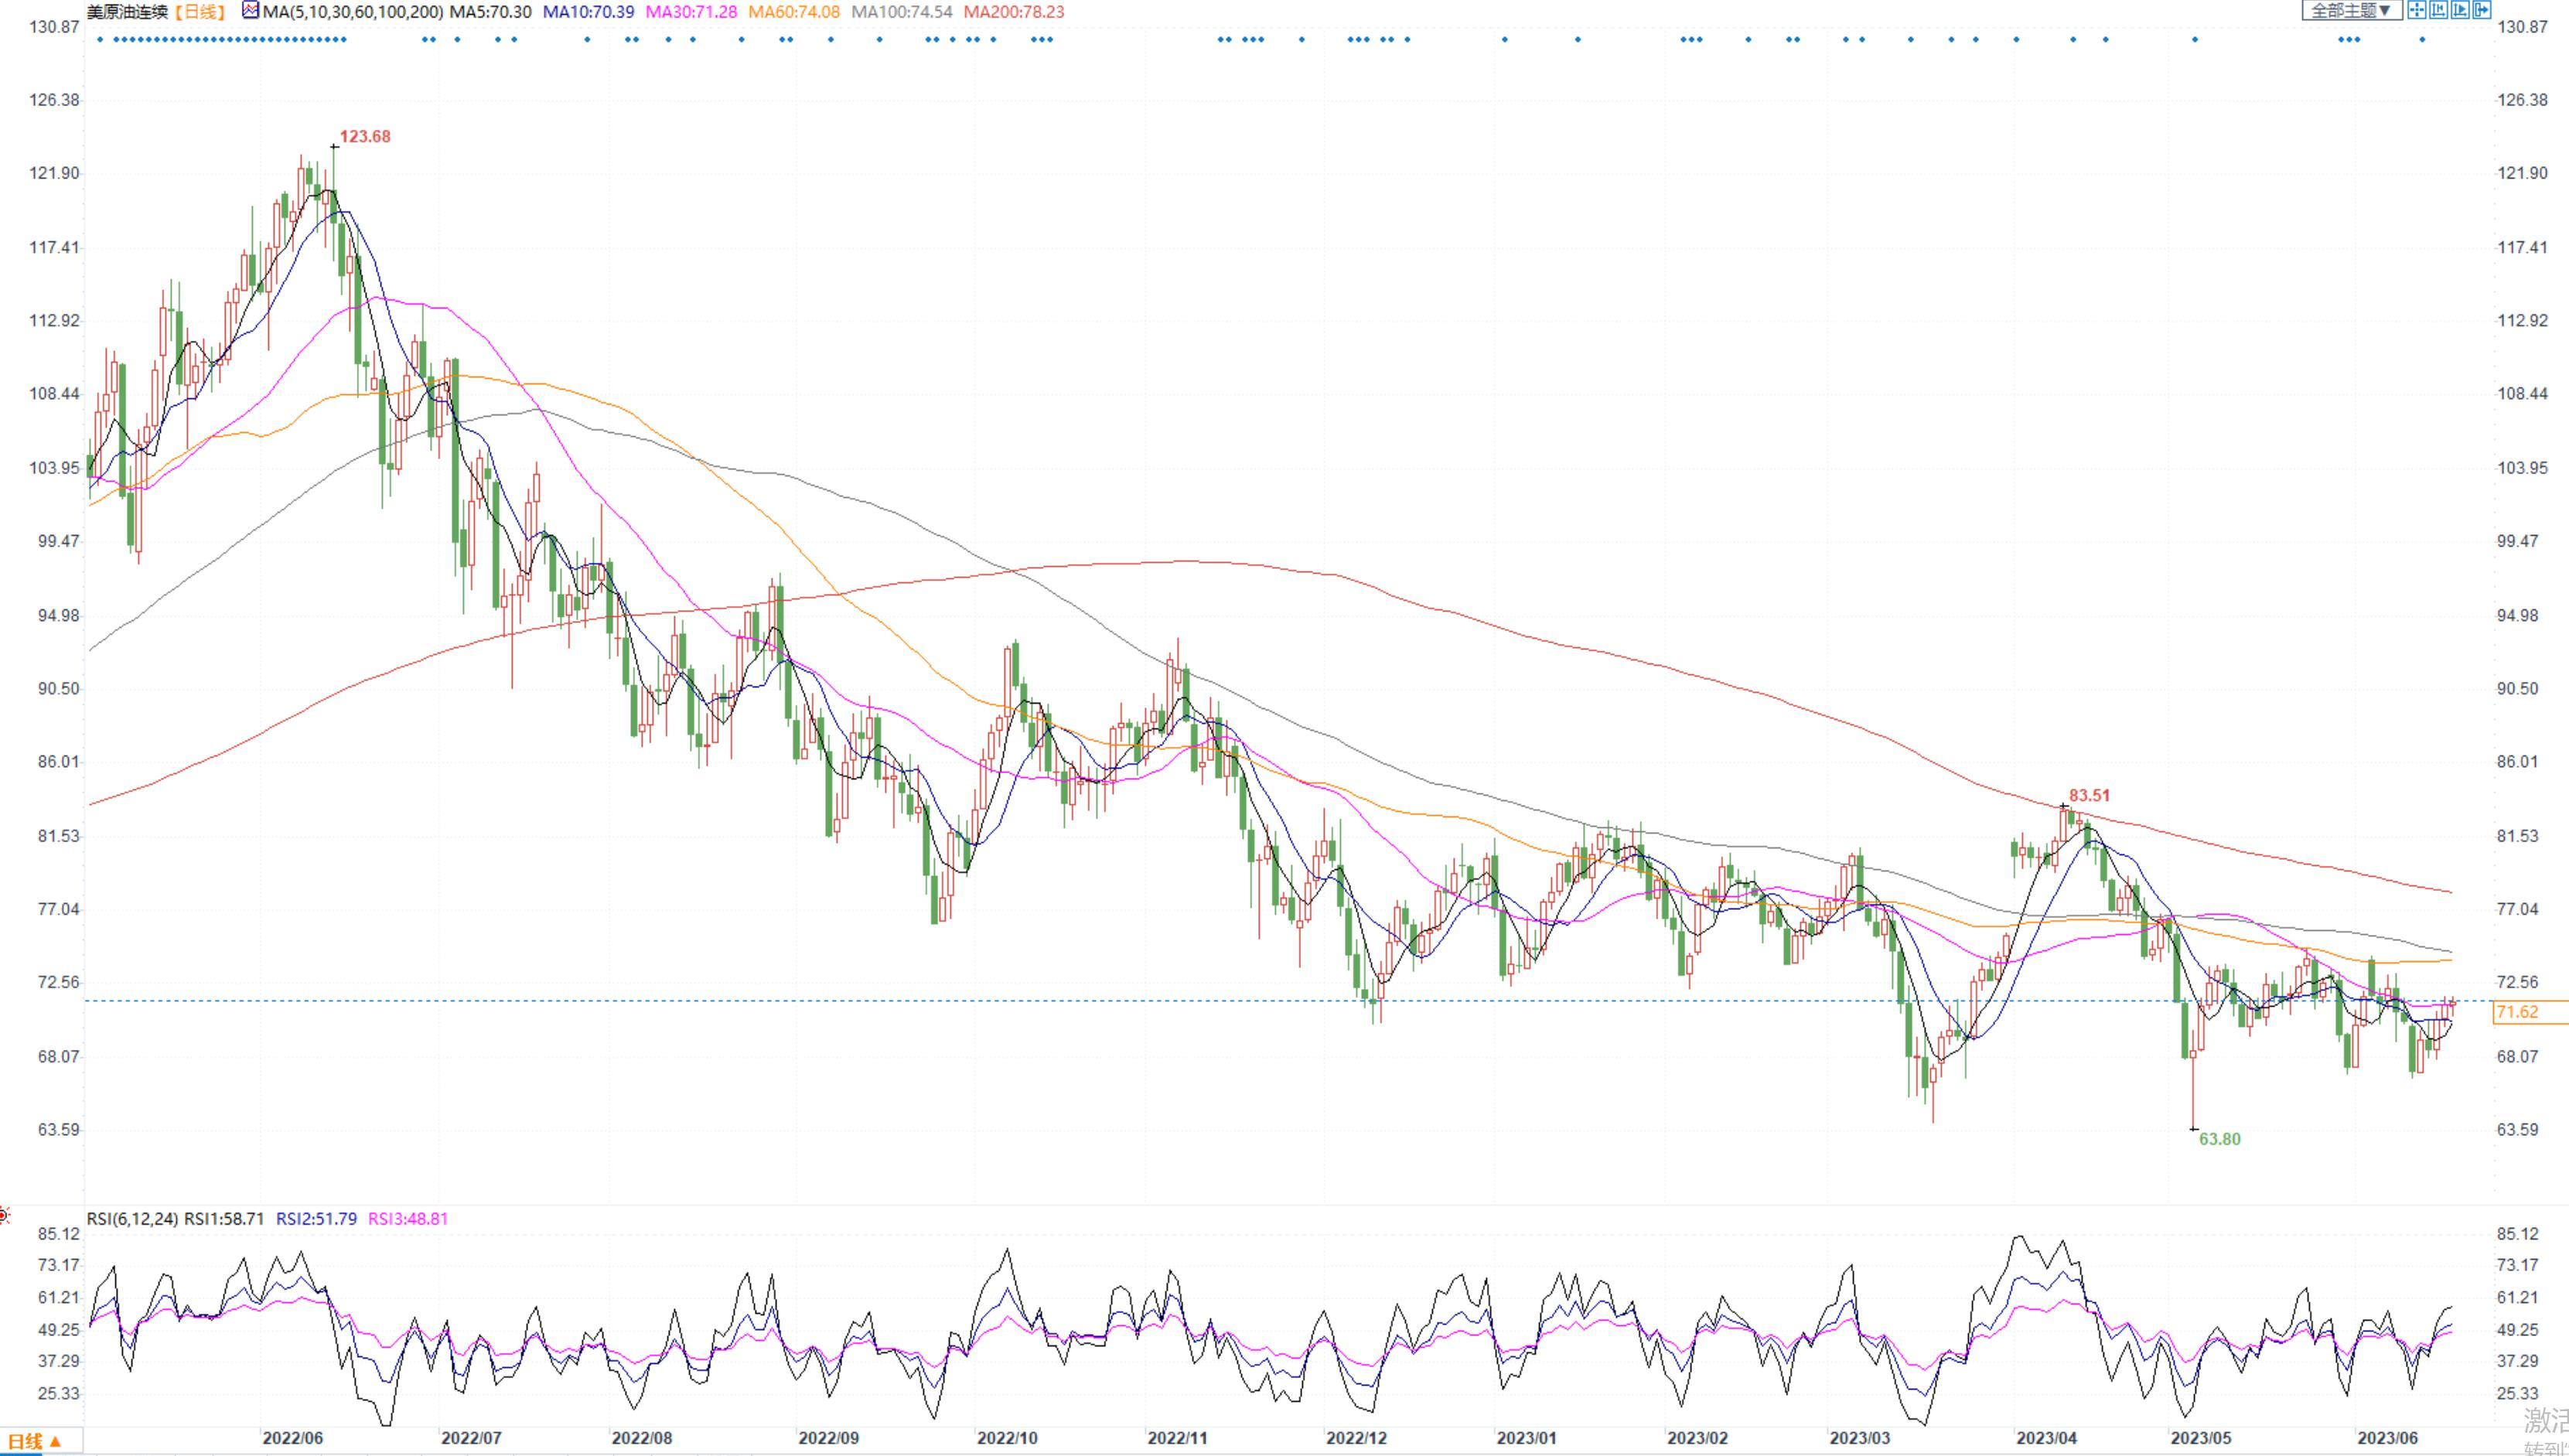Click the MA(5,10,30,60,100,200) indicator label
The height and width of the screenshot is (1456, 2569).
coord(353,12)
